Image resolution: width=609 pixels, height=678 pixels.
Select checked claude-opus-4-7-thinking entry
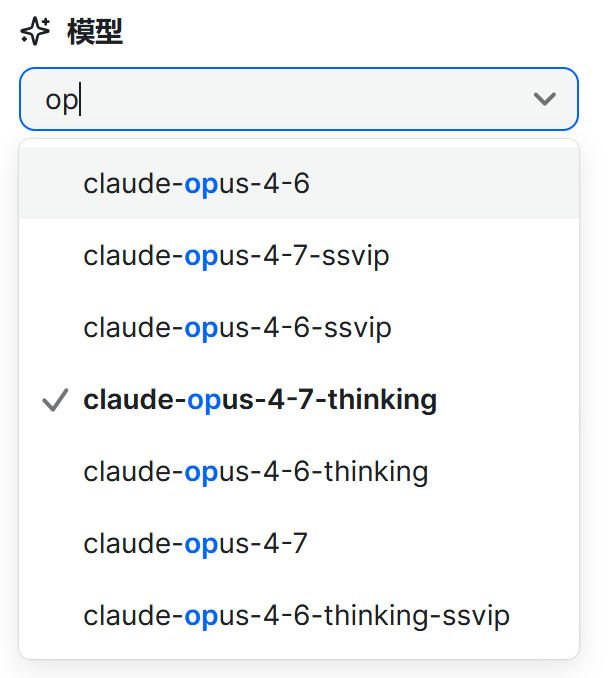coord(299,399)
